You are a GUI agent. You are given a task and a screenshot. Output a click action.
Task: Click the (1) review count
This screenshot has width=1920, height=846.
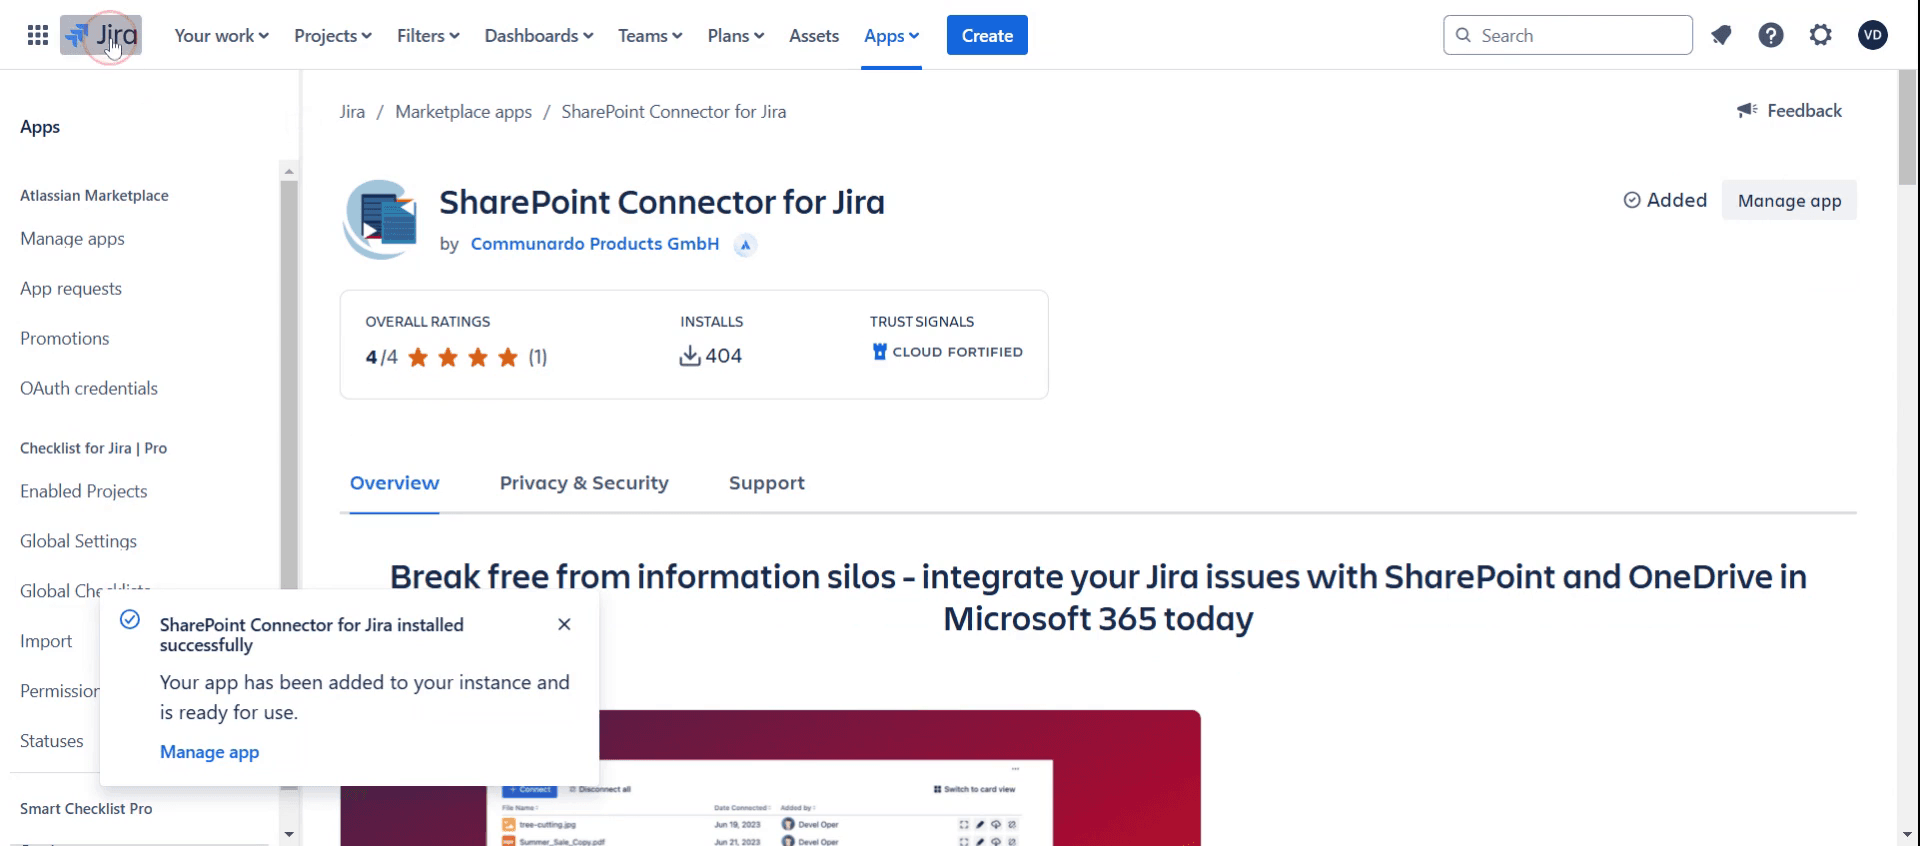pyautogui.click(x=538, y=357)
